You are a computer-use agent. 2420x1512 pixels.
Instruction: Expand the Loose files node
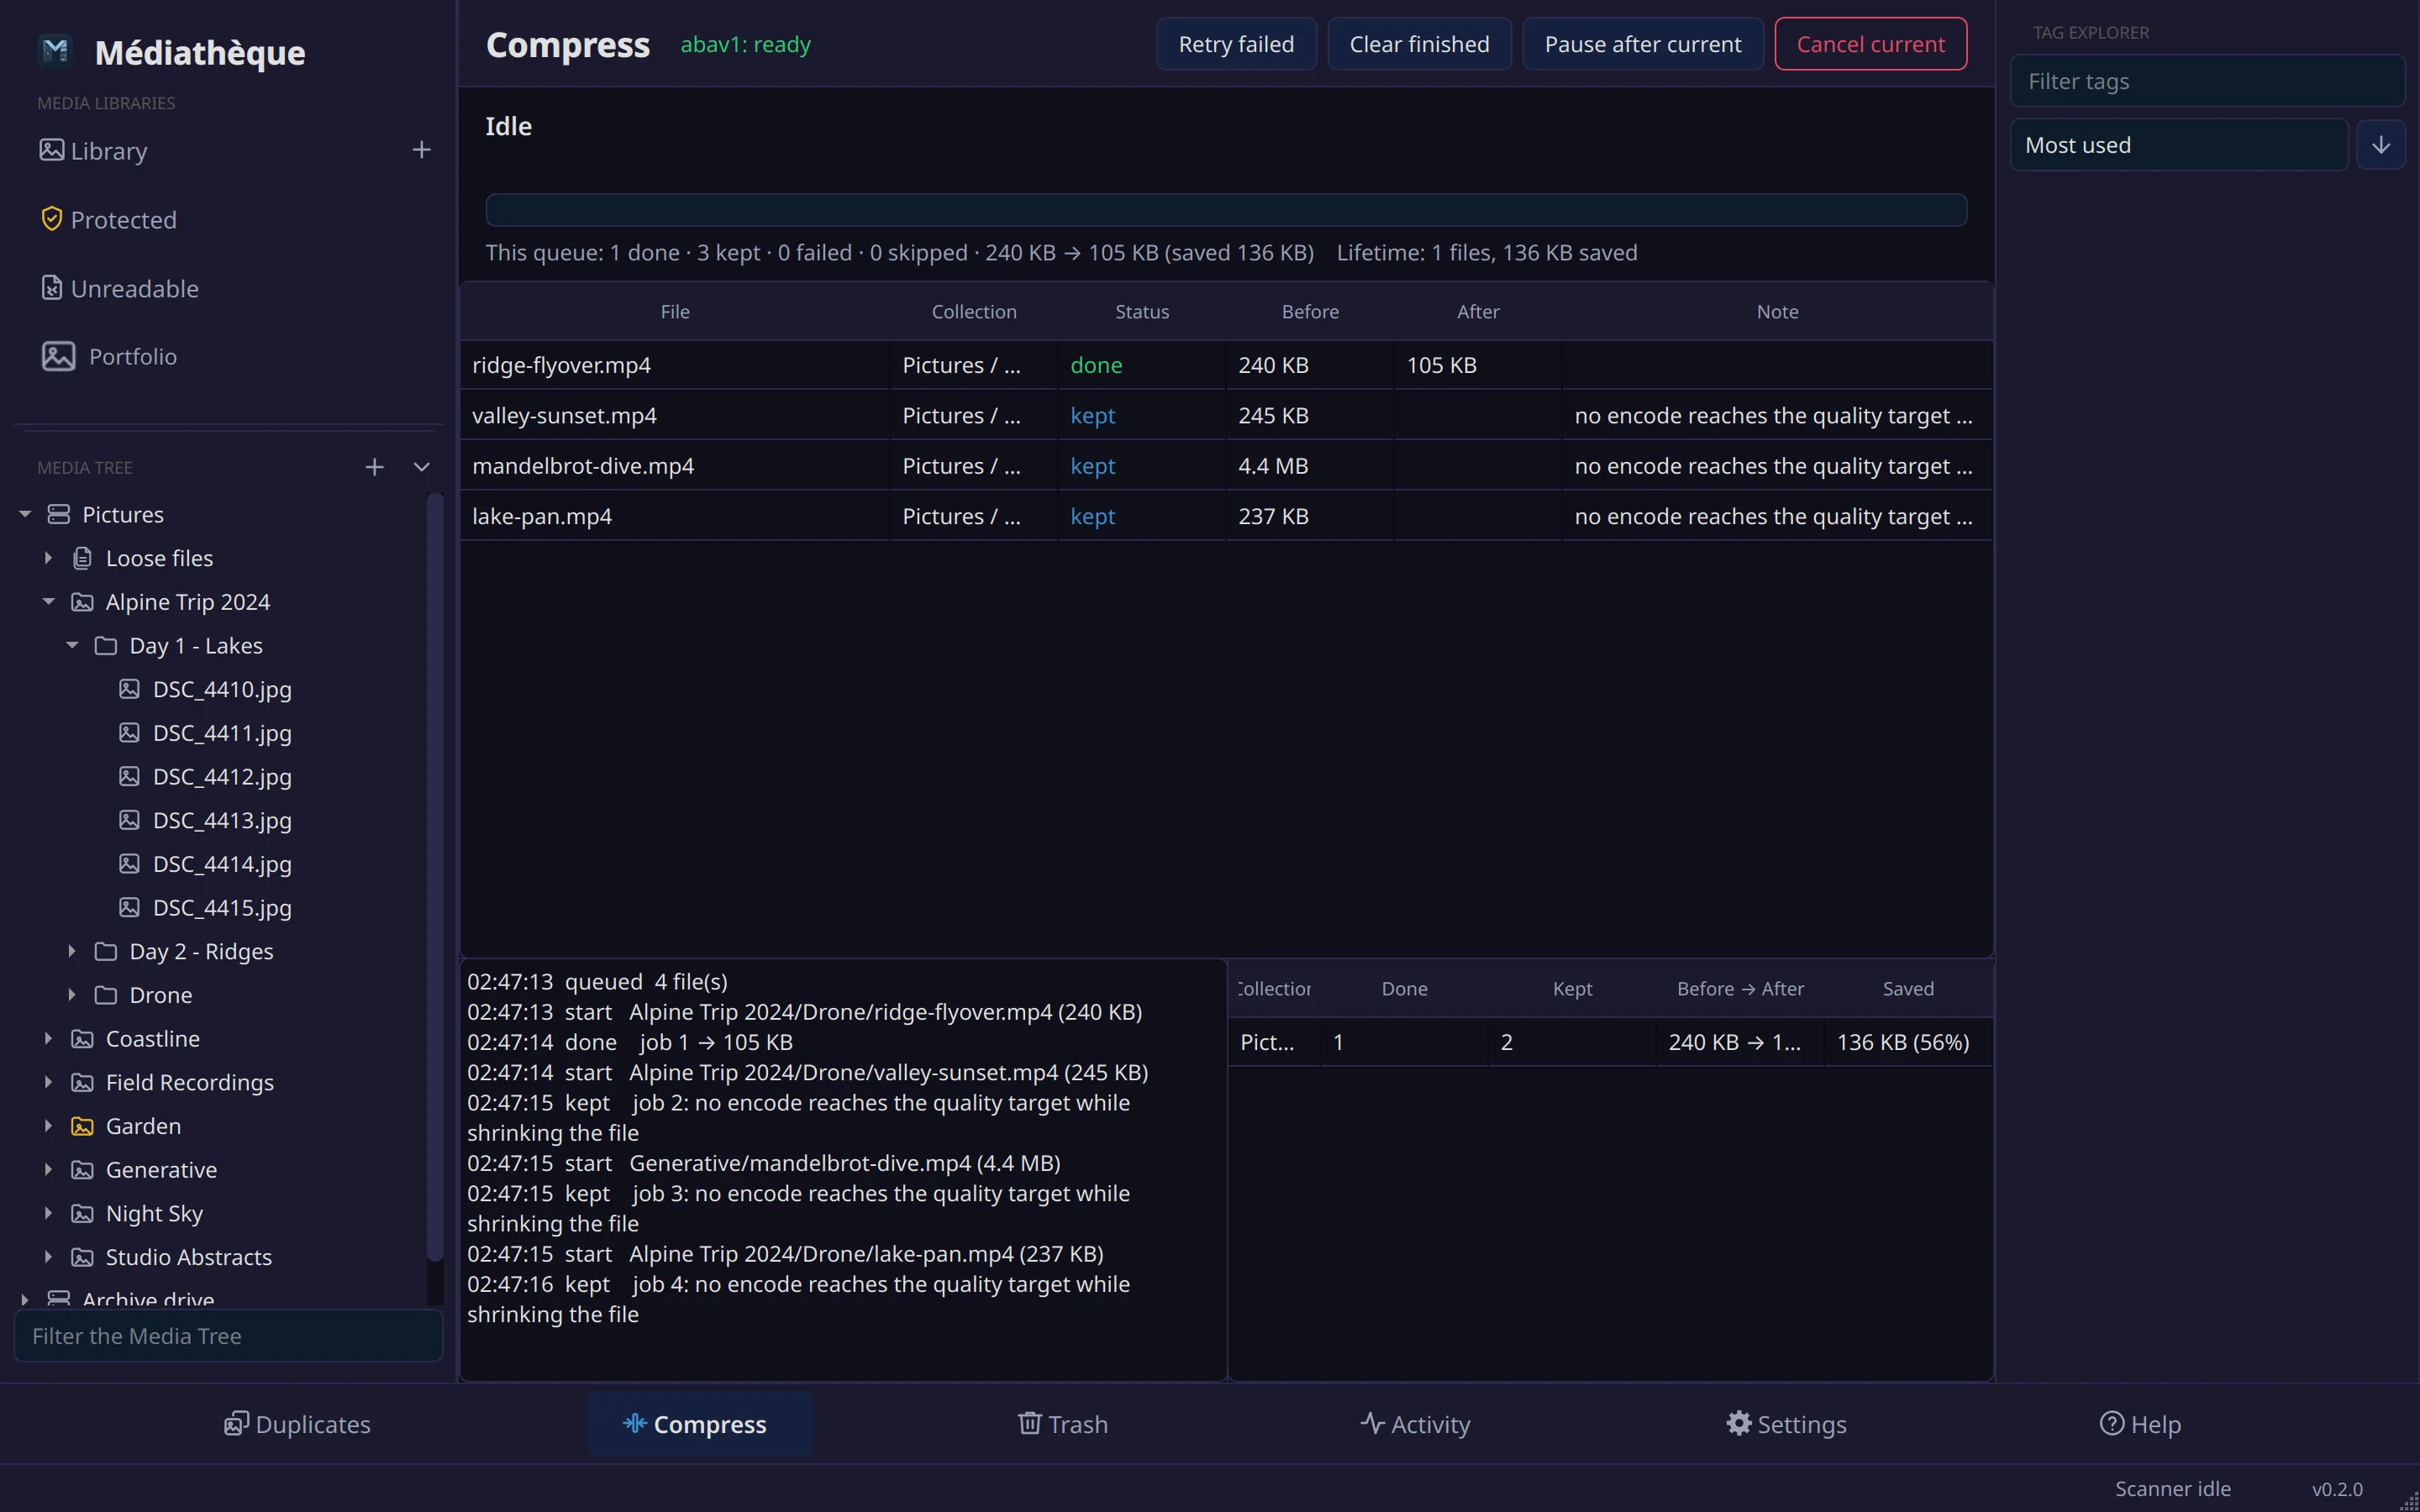click(x=48, y=558)
